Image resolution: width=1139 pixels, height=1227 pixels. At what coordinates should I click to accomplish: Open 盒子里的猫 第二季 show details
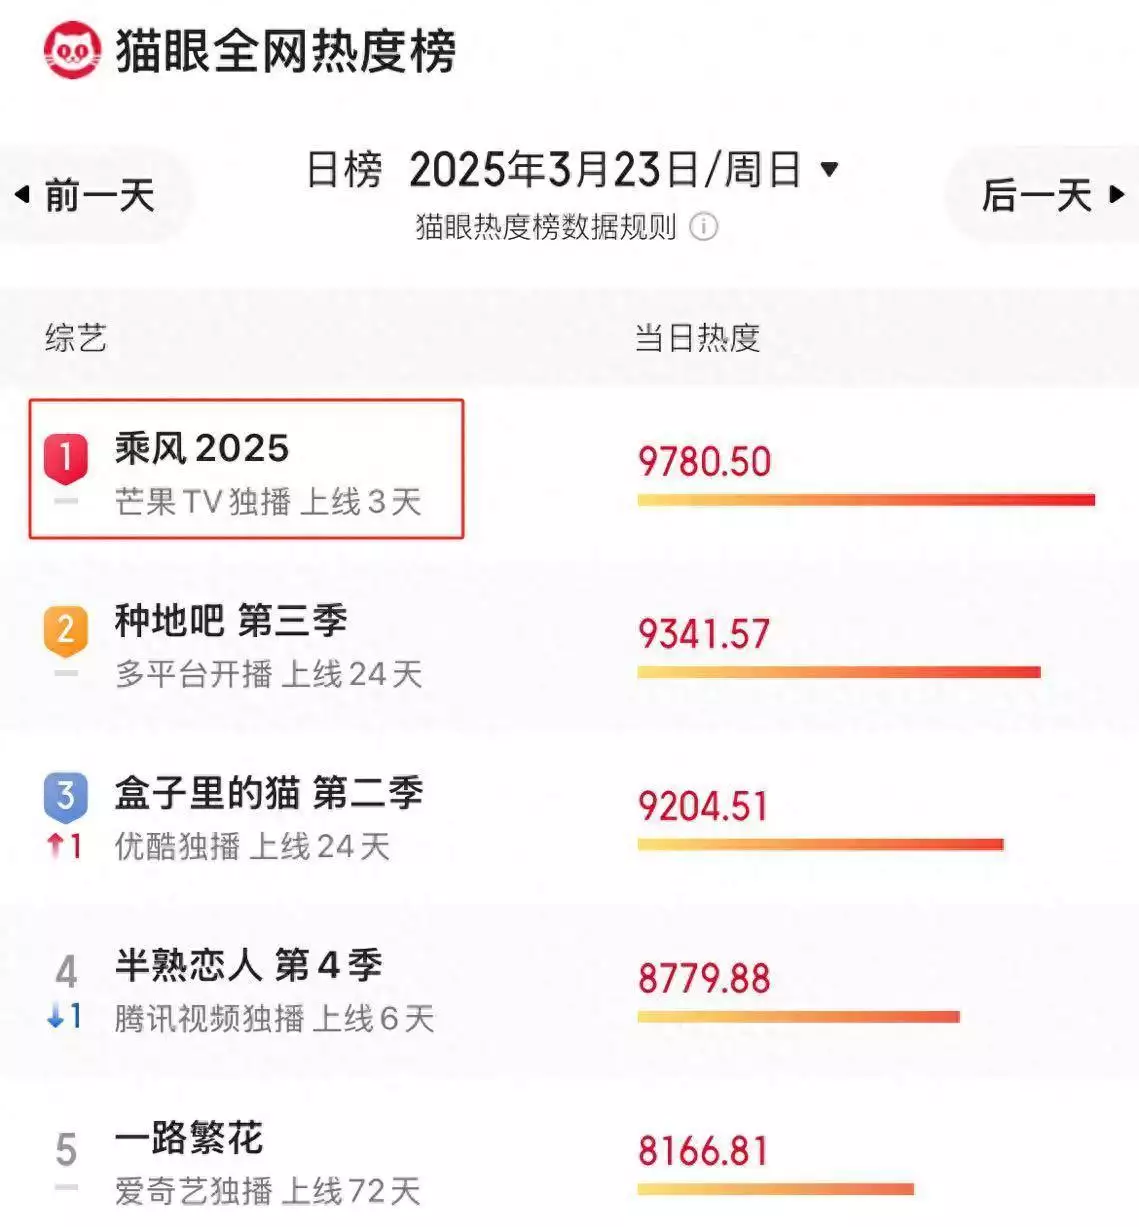click(269, 794)
